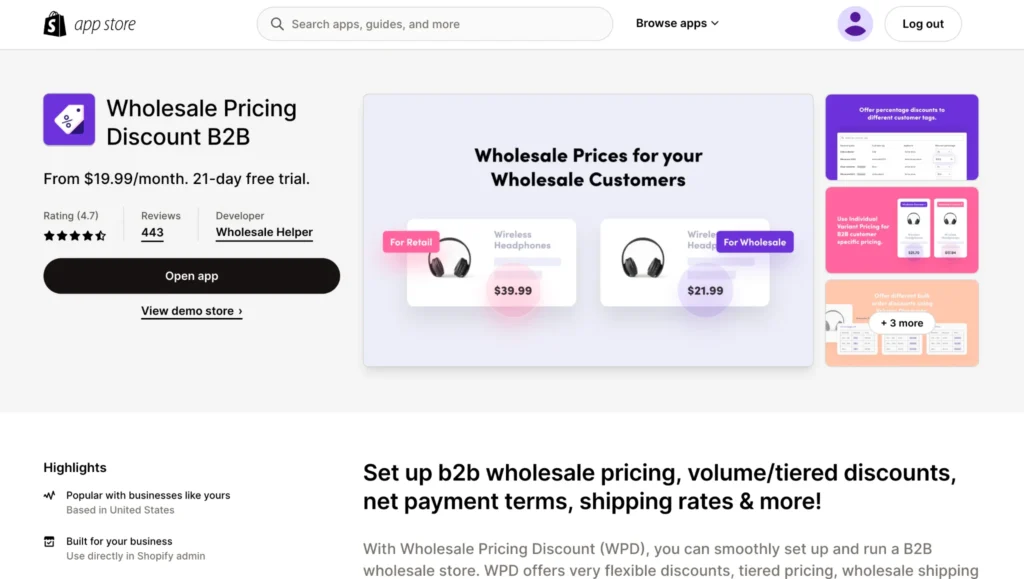Click the Open app button
Image resolution: width=1024 pixels, height=579 pixels.
(191, 275)
